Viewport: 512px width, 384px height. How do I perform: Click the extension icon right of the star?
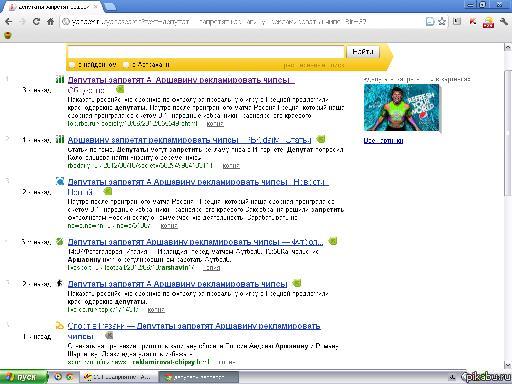point(457,21)
